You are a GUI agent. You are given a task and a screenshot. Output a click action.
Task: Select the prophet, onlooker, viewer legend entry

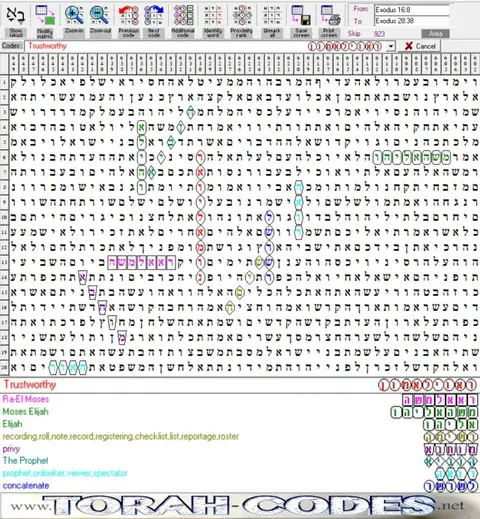pyautogui.click(x=65, y=473)
